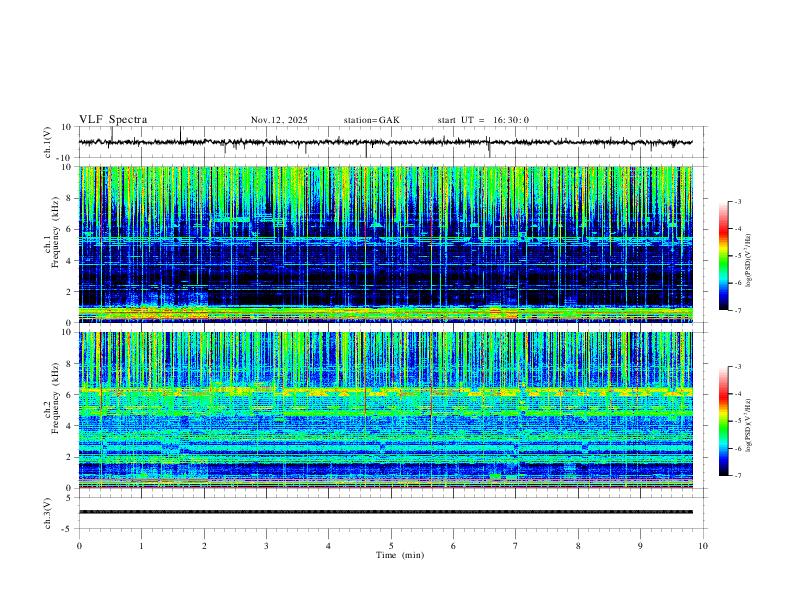The image size is (792, 612).
Task: Click the "start UT = 16:30:0" text
Action: click(483, 120)
